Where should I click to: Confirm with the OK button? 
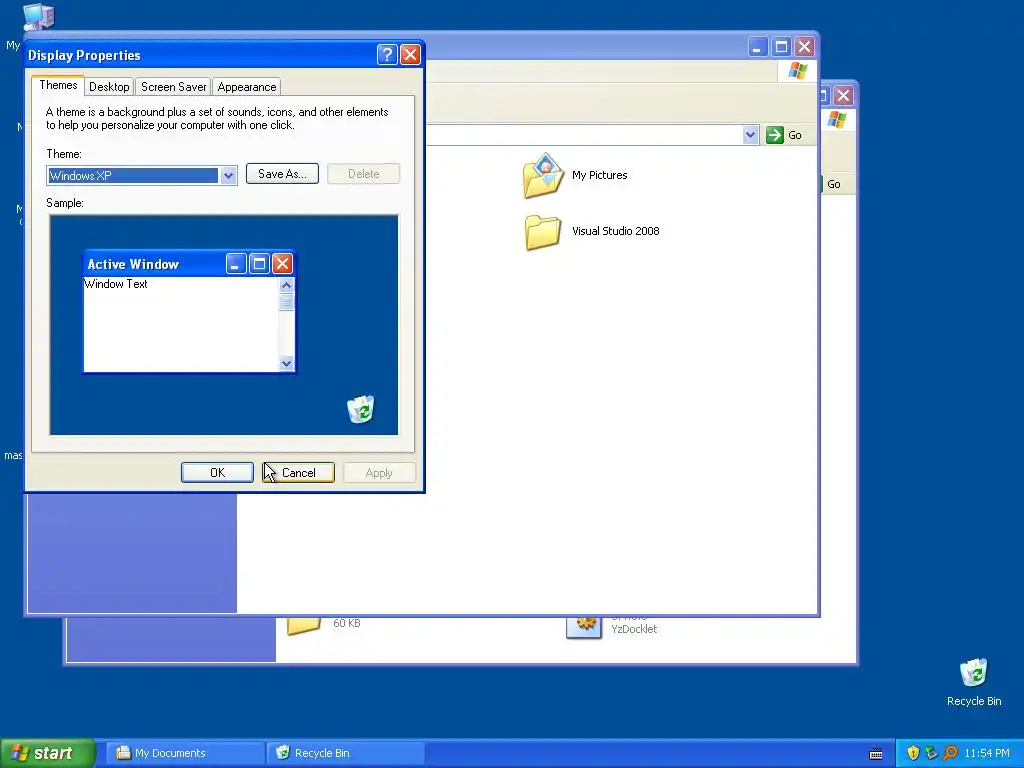click(217, 473)
